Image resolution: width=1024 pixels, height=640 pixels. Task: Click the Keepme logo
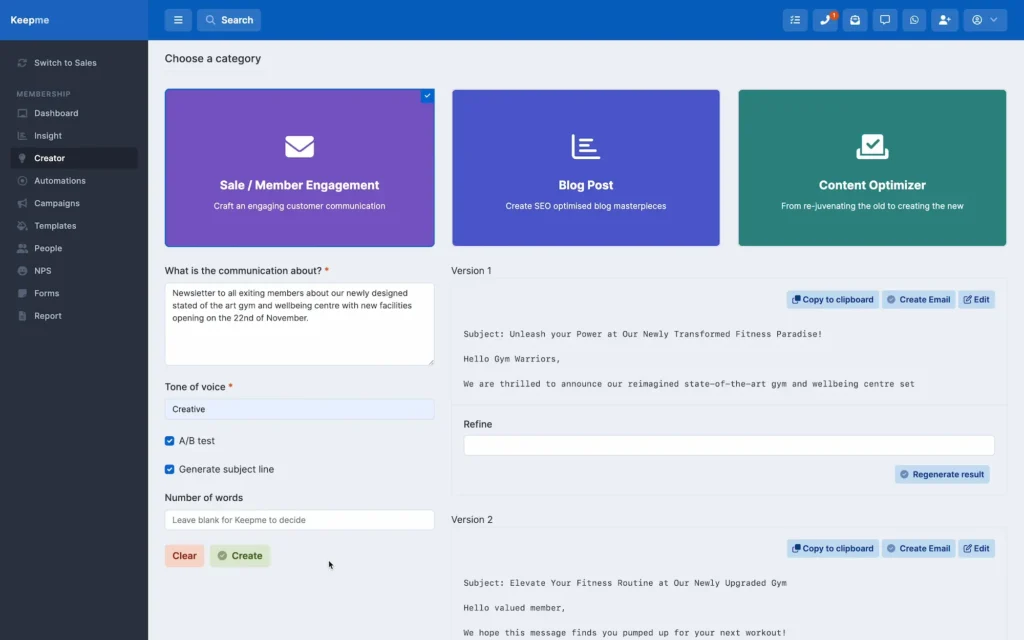click(30, 20)
